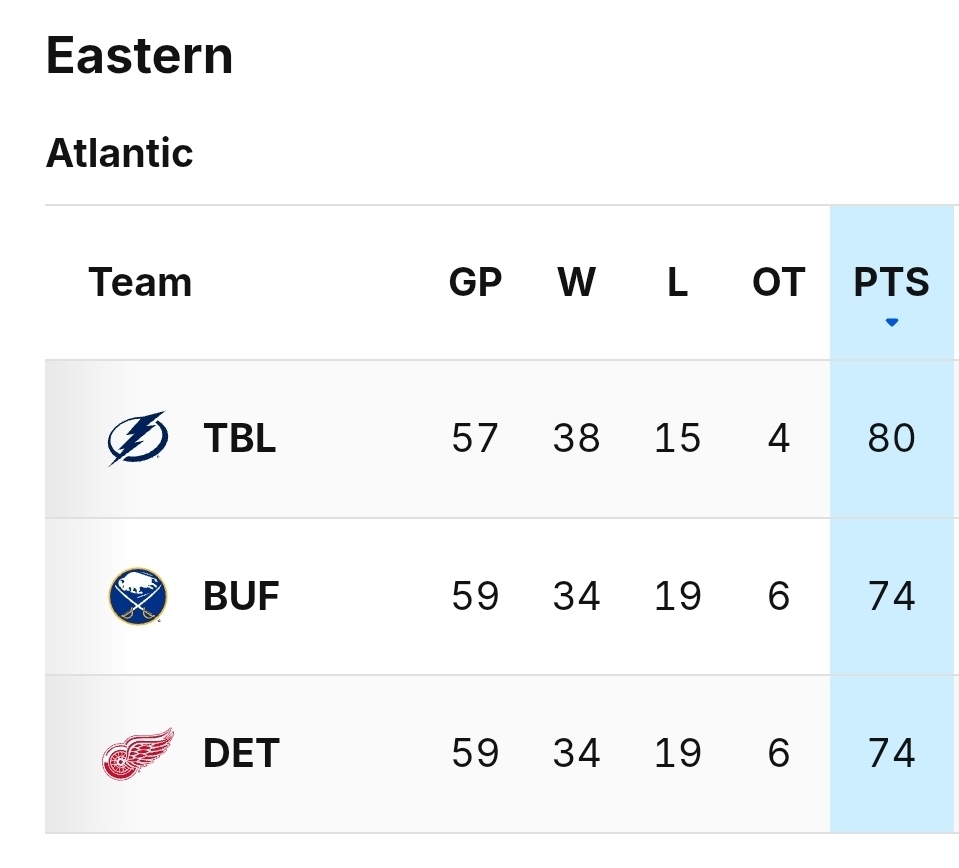
Task: Click TBL's 38 wins value
Action: click(x=577, y=438)
